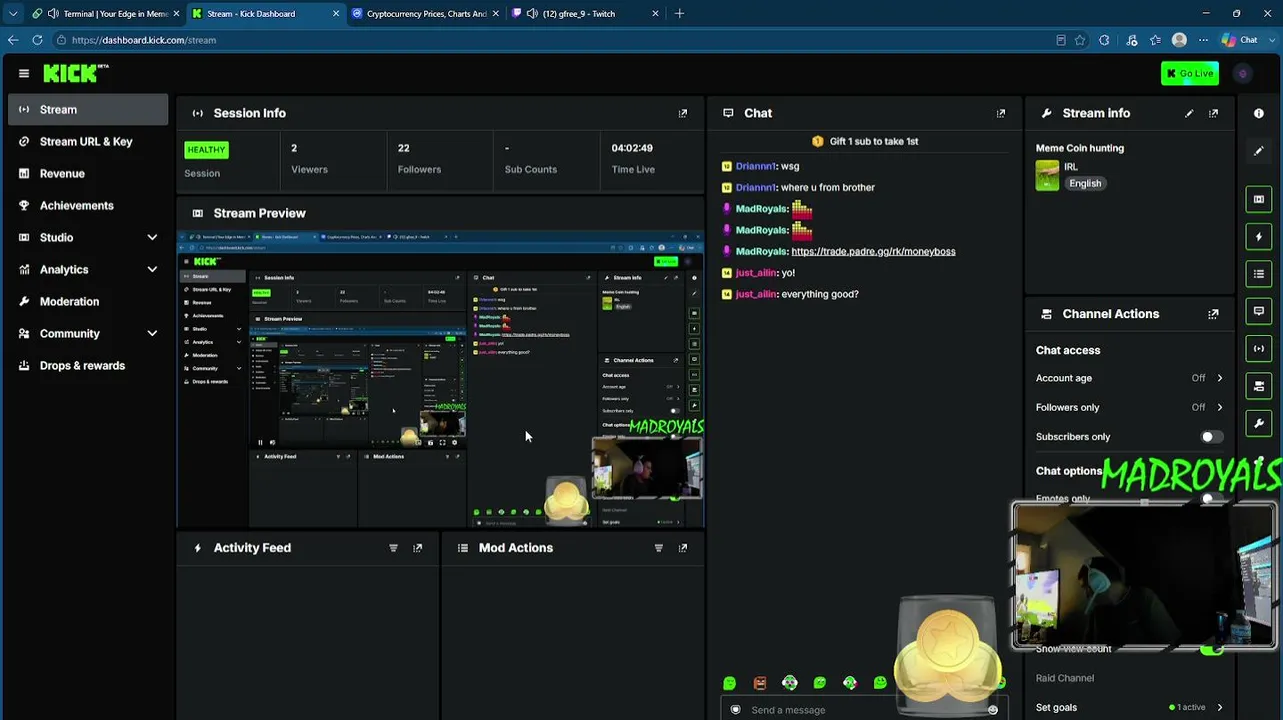This screenshot has height=720, width=1283.
Task: Click username just_ailin on the yo! message
Action: [756, 273]
